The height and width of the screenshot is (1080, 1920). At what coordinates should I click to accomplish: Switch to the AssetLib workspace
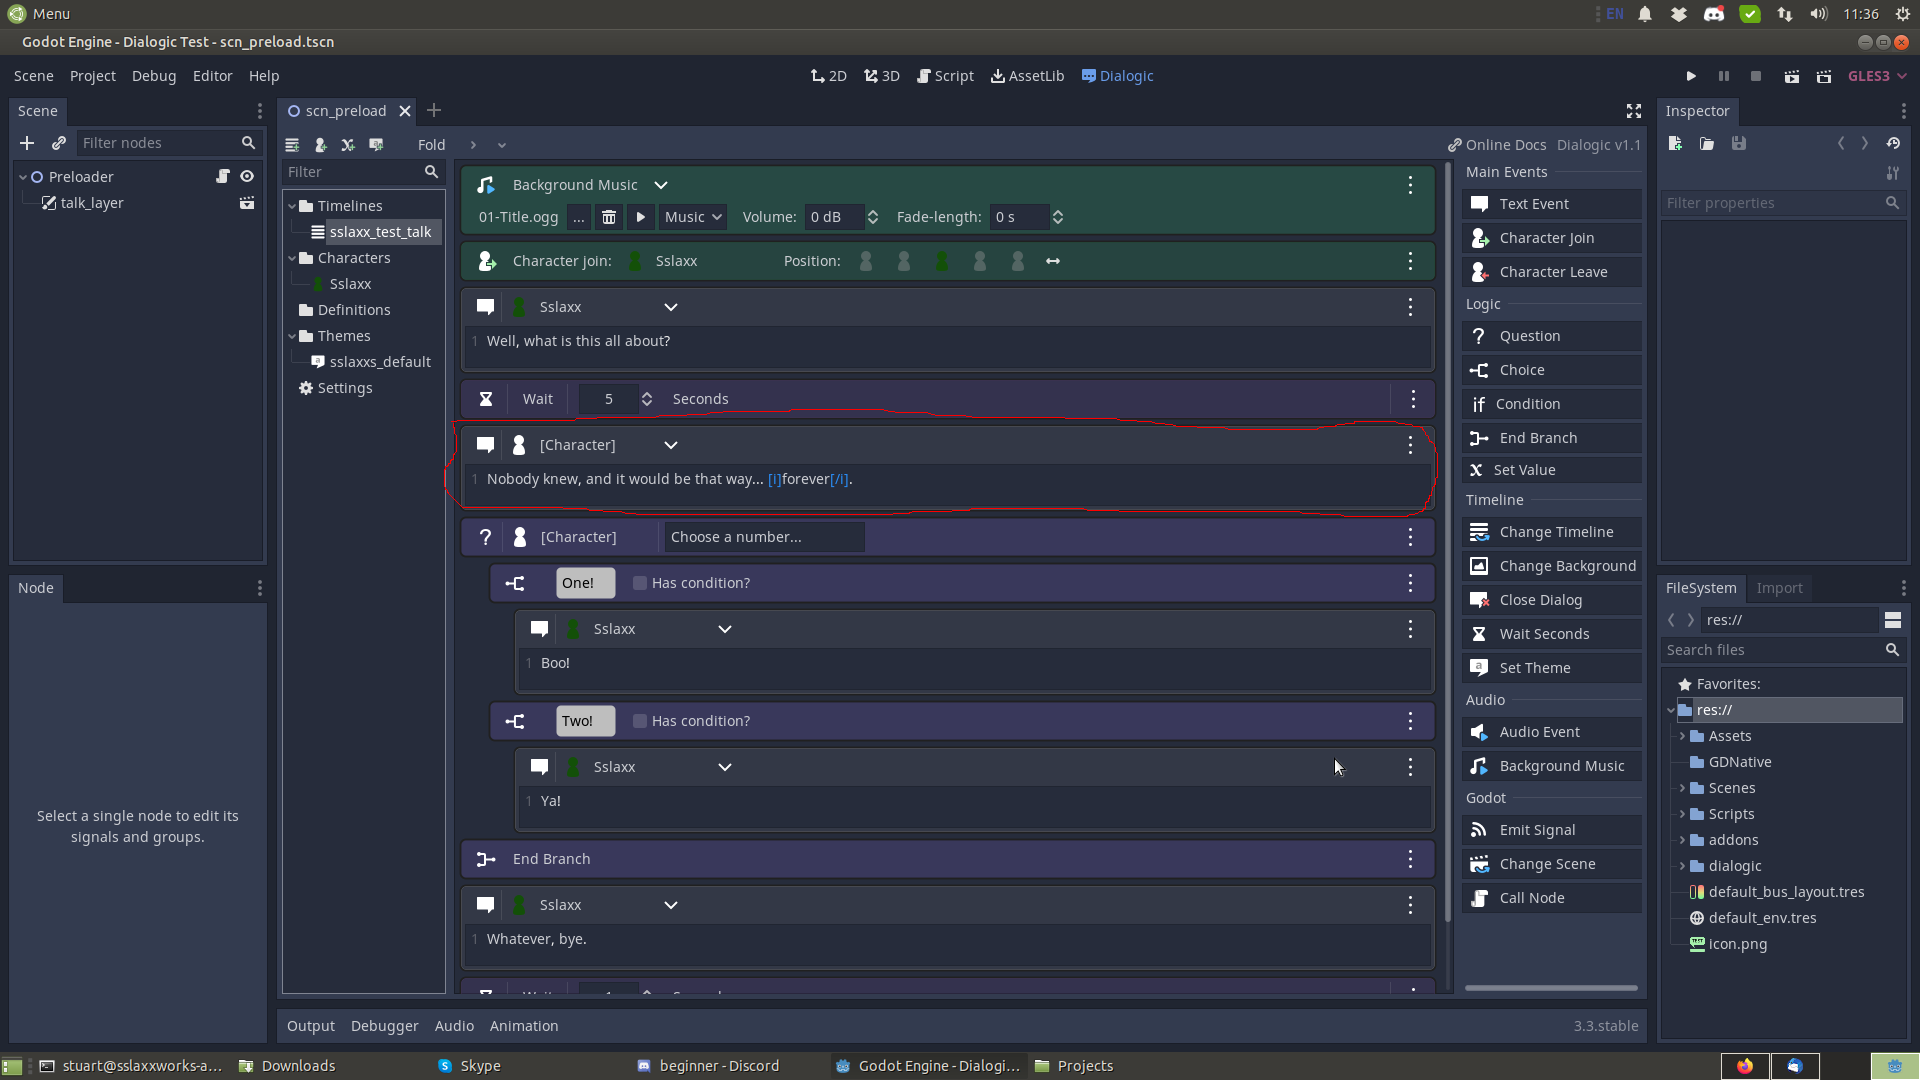(x=1027, y=76)
